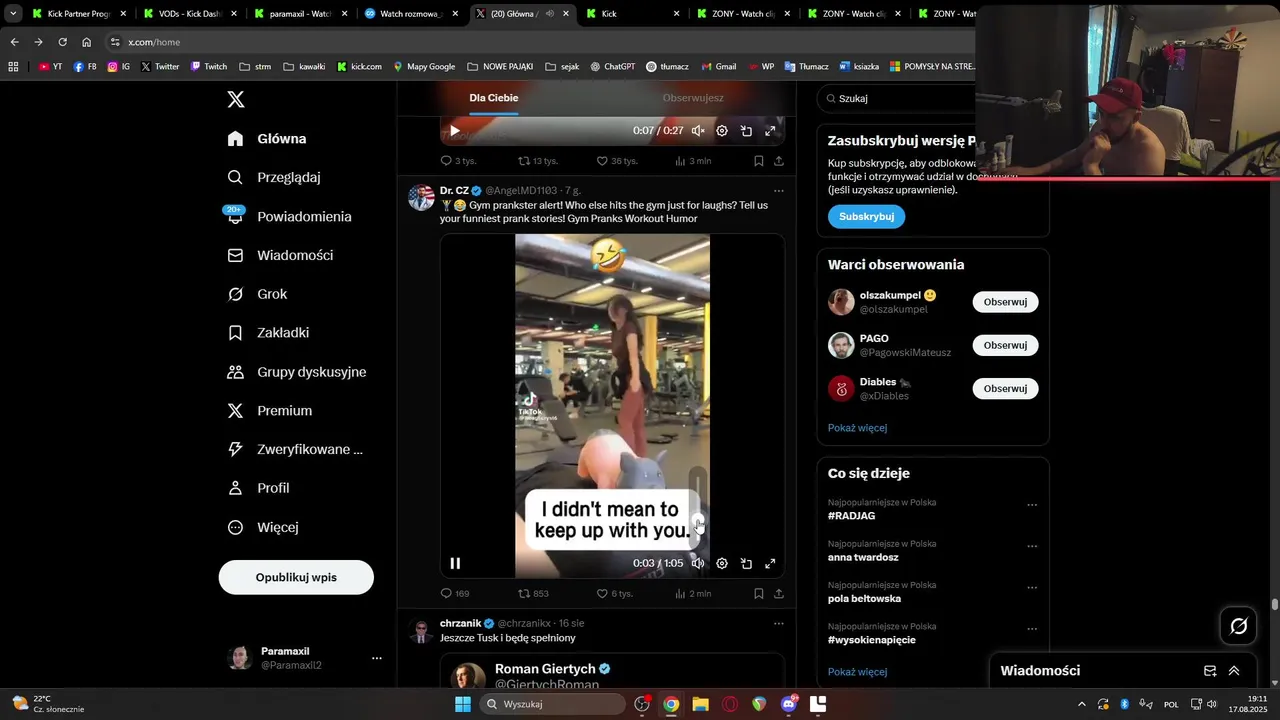Image resolution: width=1280 pixels, height=720 pixels.
Task: Click the Windows Start button
Action: [x=463, y=704]
